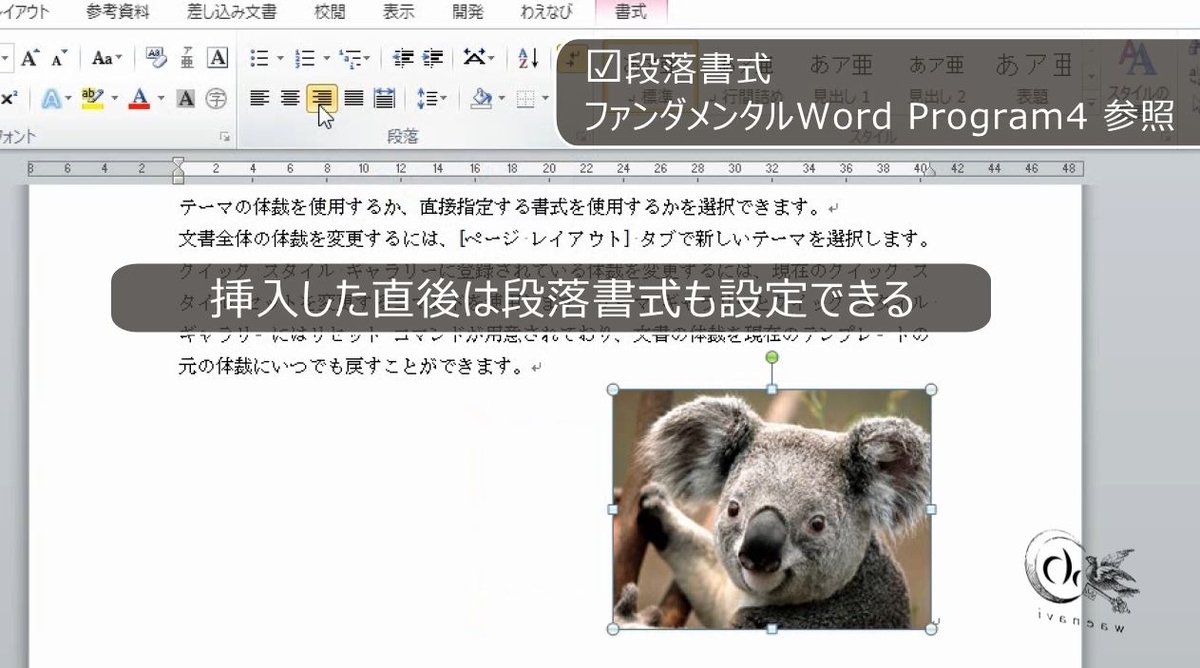Click the Shrink Font icon
This screenshot has width=1200, height=668.
pos(60,58)
